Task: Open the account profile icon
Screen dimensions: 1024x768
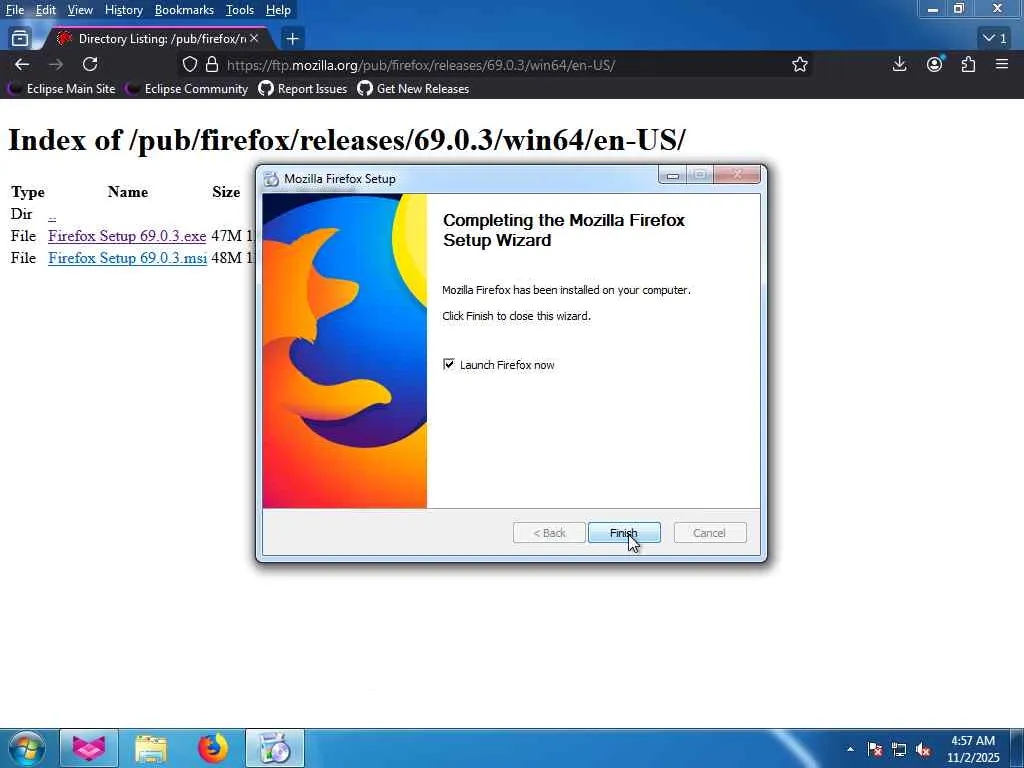Action: pos(935,64)
